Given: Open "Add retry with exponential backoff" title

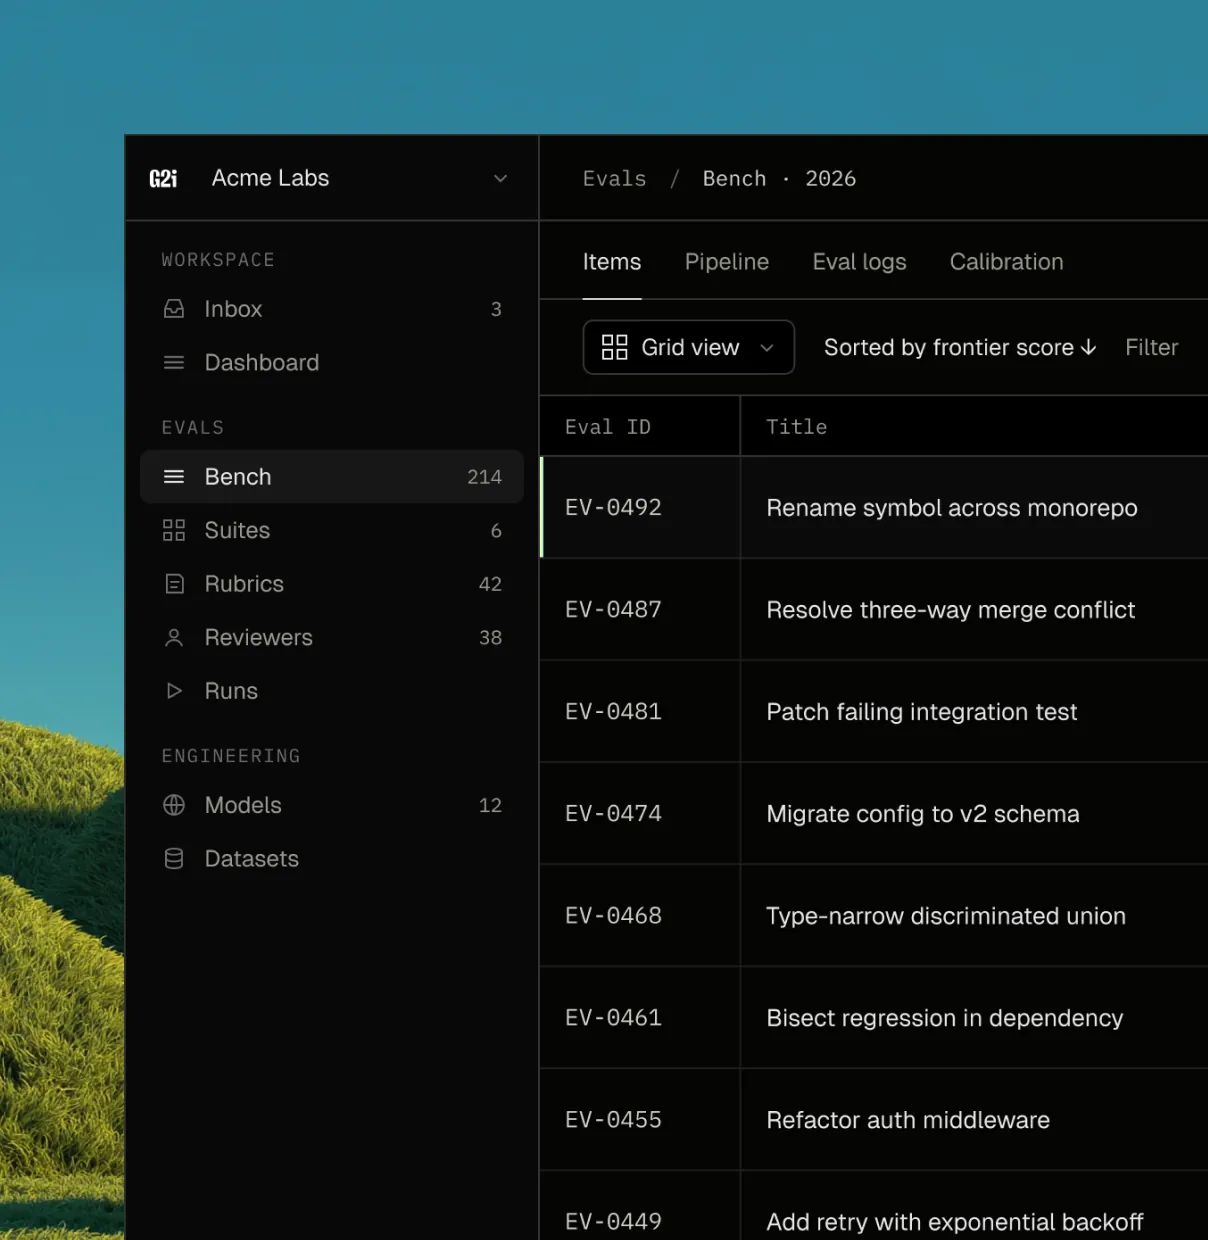Looking at the screenshot, I should 955,1222.
